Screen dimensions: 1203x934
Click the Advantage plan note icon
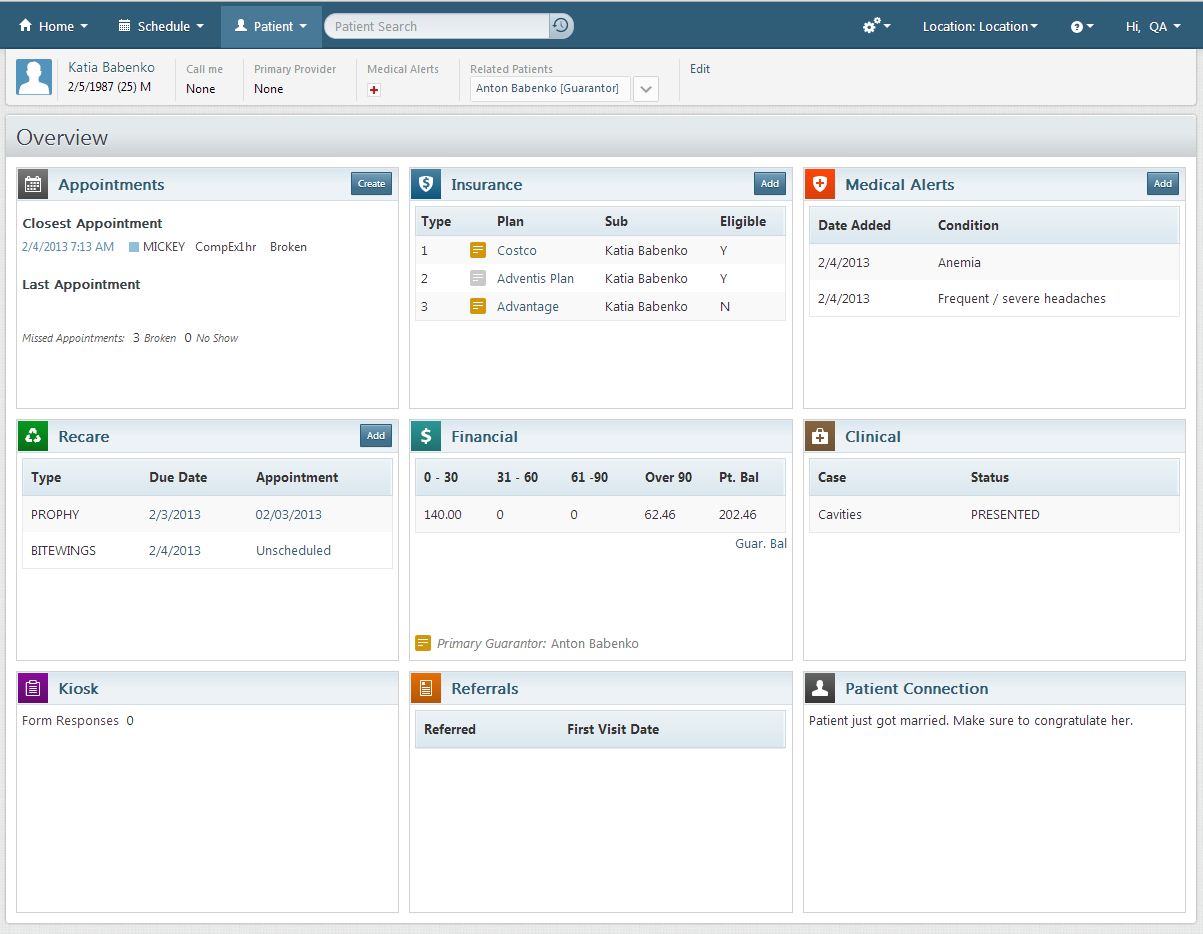(x=478, y=307)
